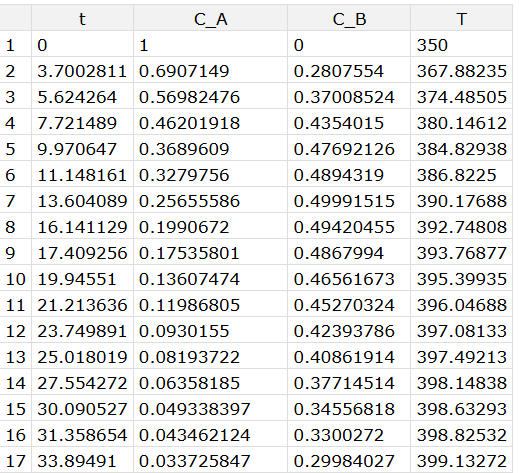Select the C_B column header
This screenshot has height=473, width=519.
tap(349, 18)
